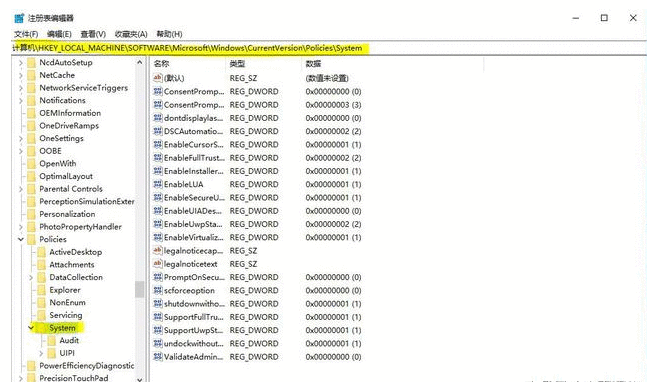647x382 pixels.
Task: Select the PromptOnSecu... value name
Action: (x=194, y=277)
